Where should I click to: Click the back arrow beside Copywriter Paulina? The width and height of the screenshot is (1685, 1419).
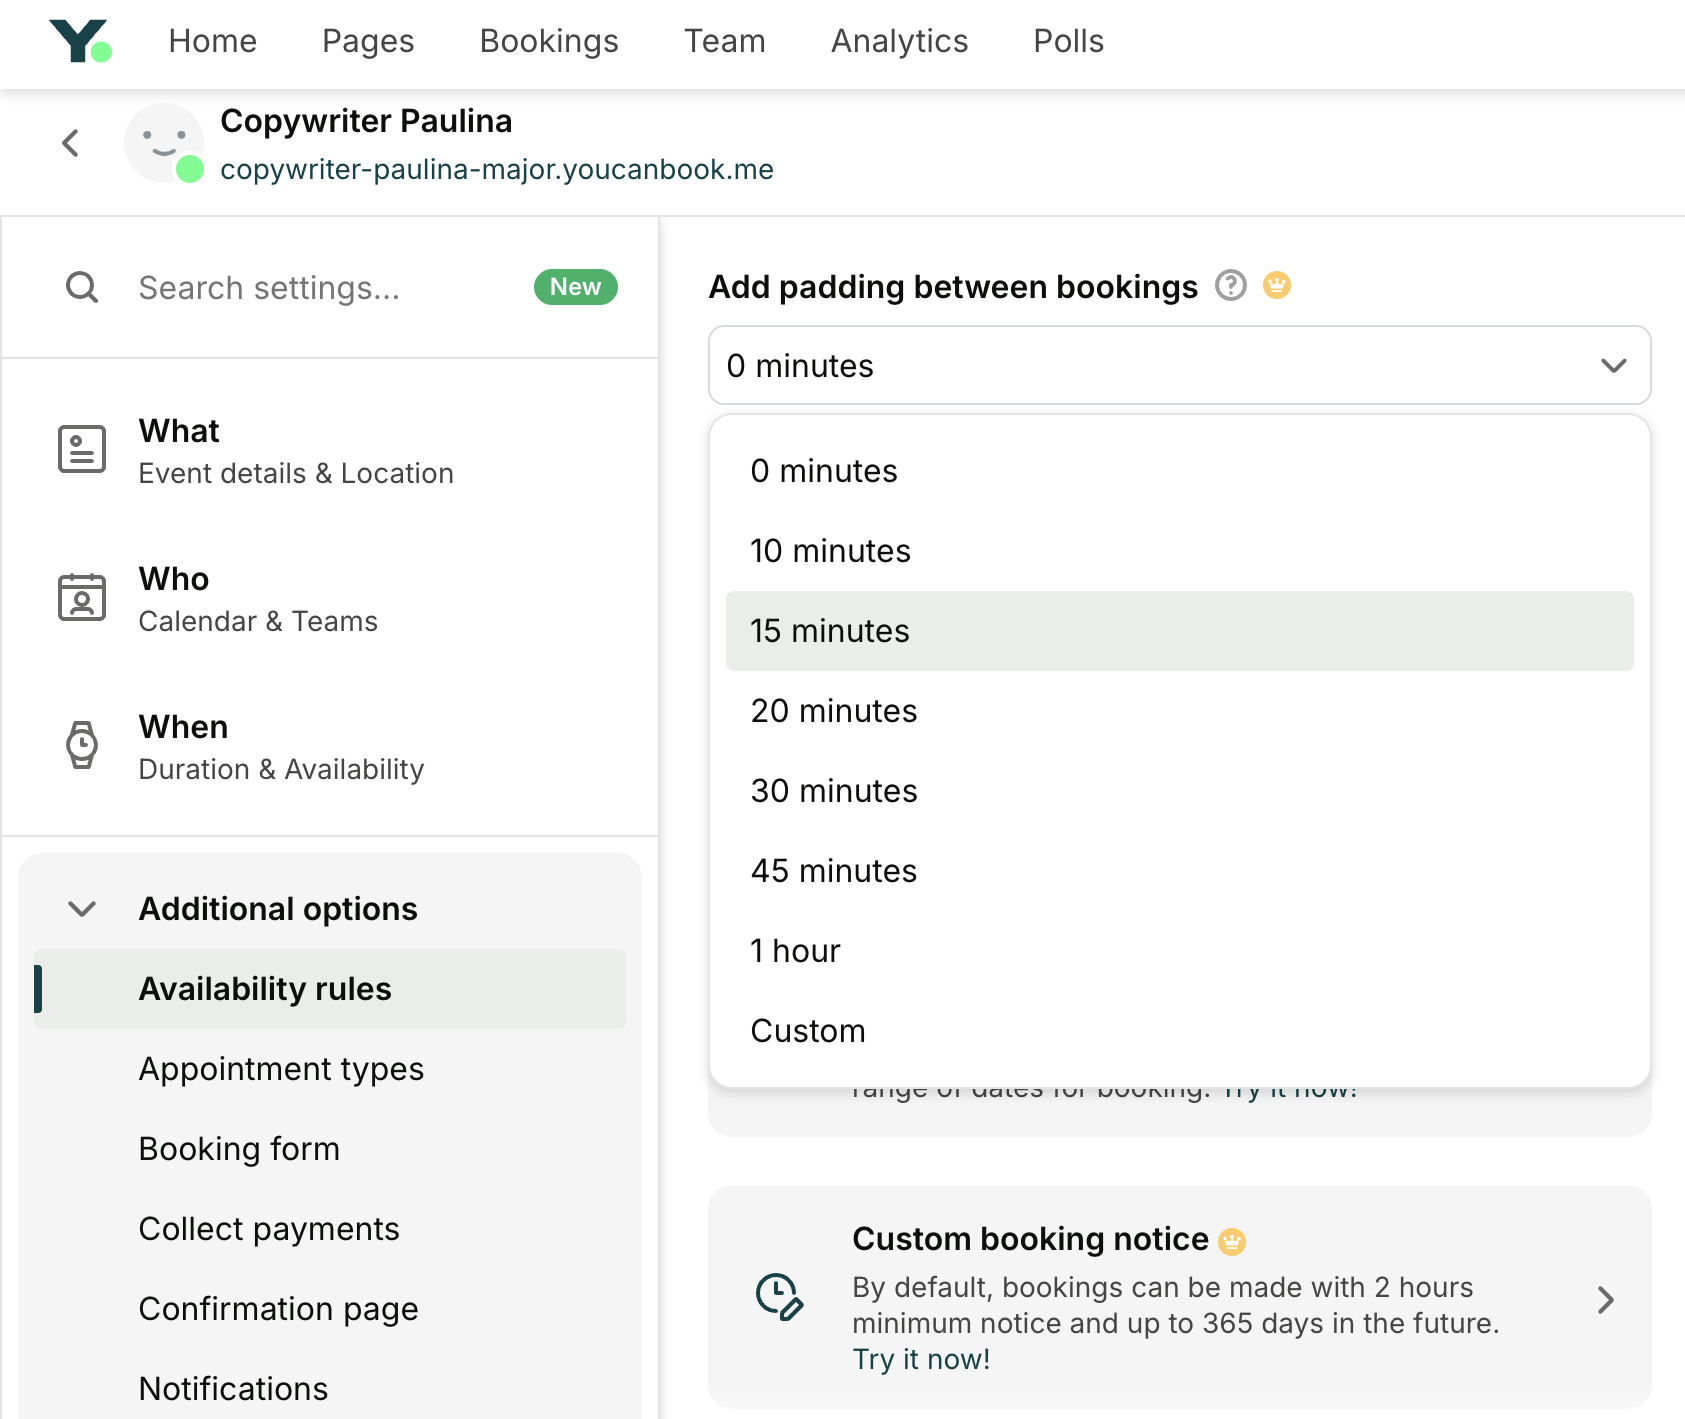pos(70,143)
